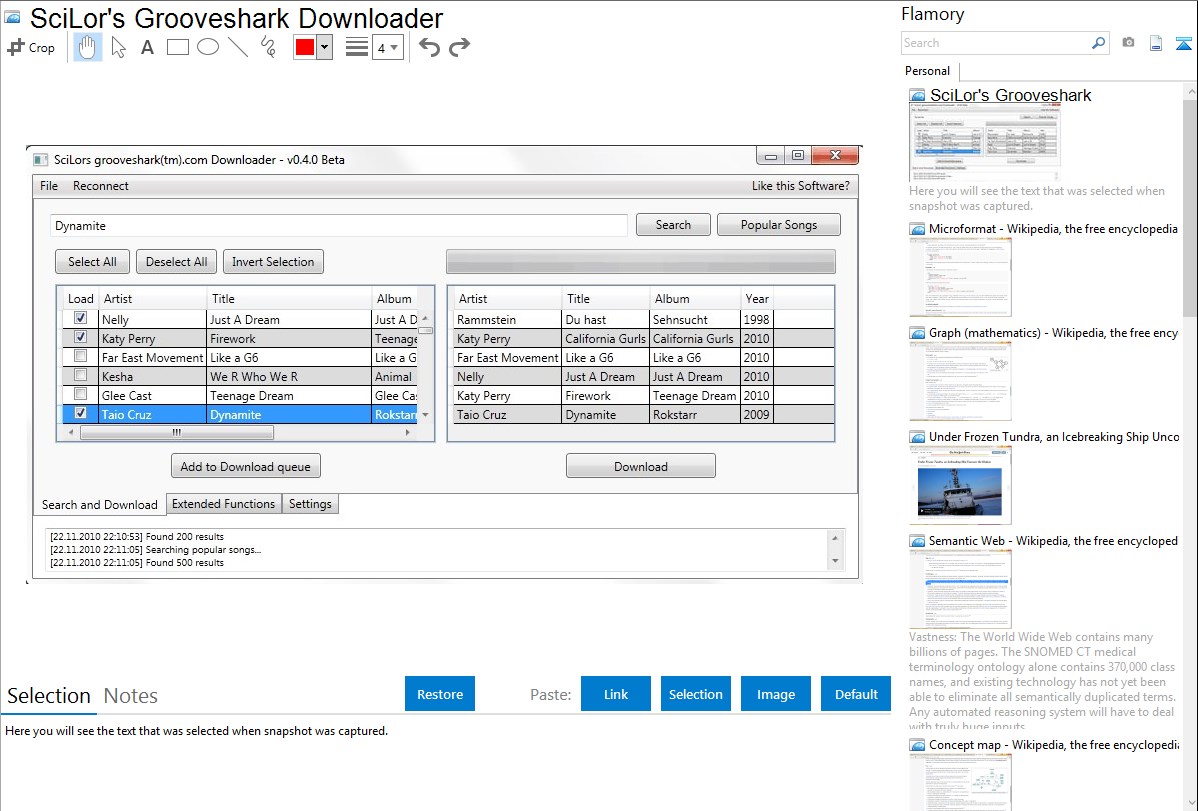Activate the hand pan tool

pos(87,47)
